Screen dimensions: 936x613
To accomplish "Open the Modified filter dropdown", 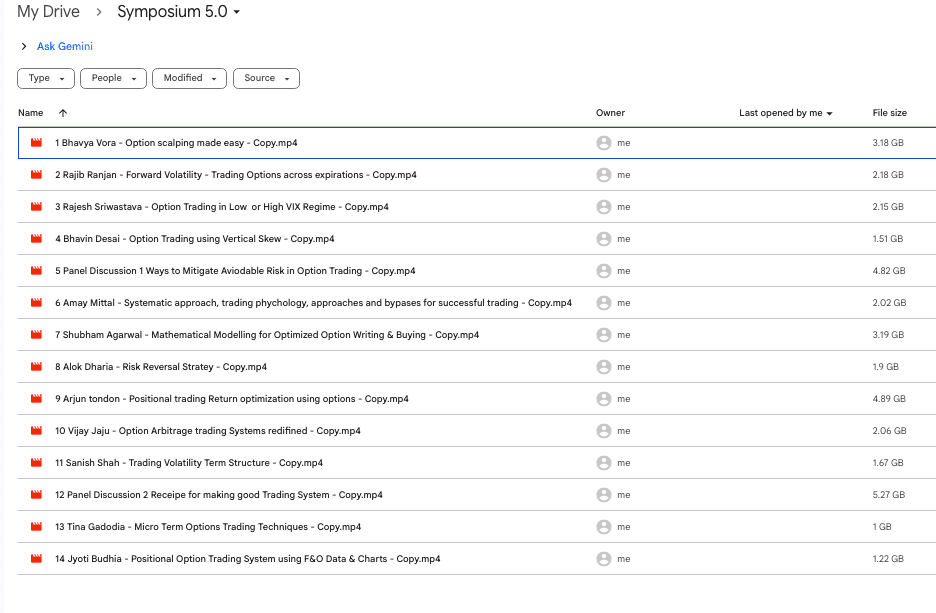I will pyautogui.click(x=189, y=78).
